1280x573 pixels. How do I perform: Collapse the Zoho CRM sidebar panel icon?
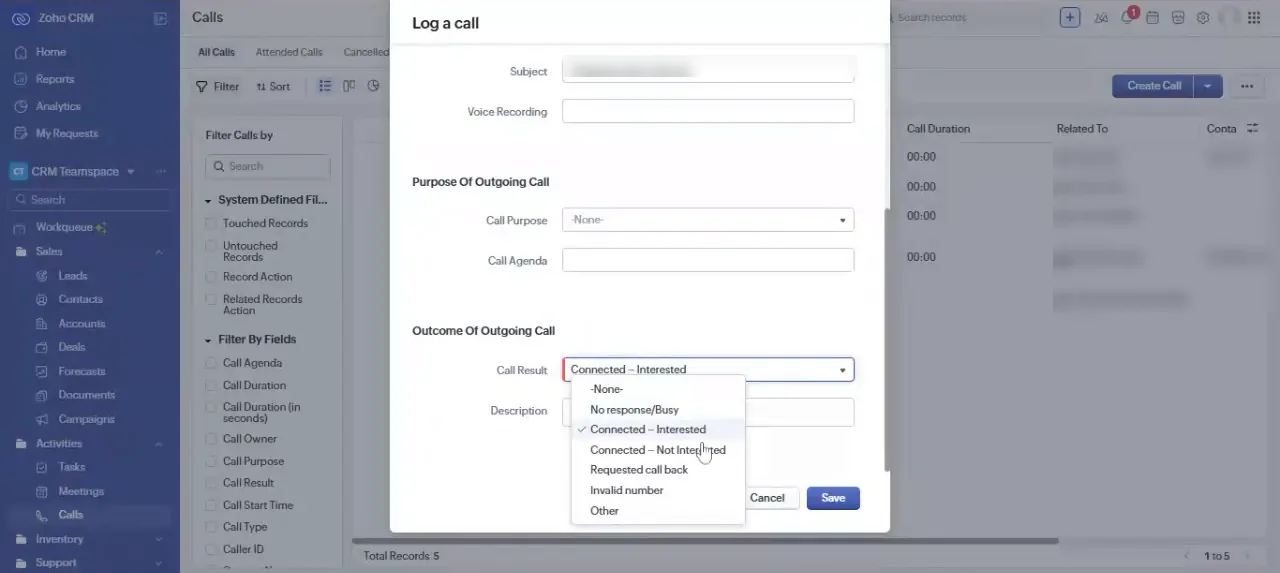click(161, 18)
